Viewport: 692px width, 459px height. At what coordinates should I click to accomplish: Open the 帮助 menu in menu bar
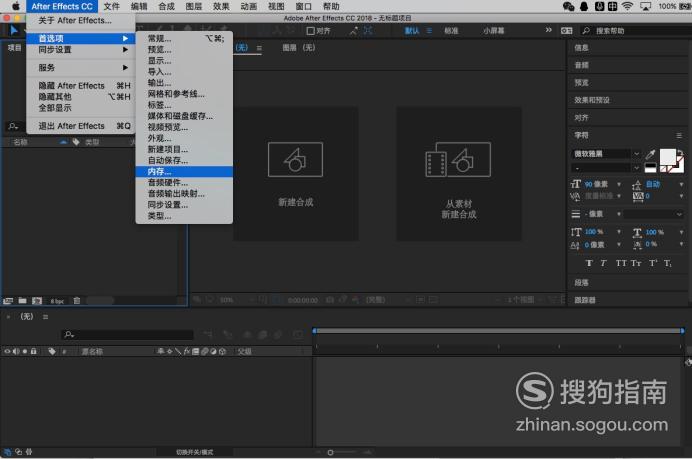[x=331, y=6]
